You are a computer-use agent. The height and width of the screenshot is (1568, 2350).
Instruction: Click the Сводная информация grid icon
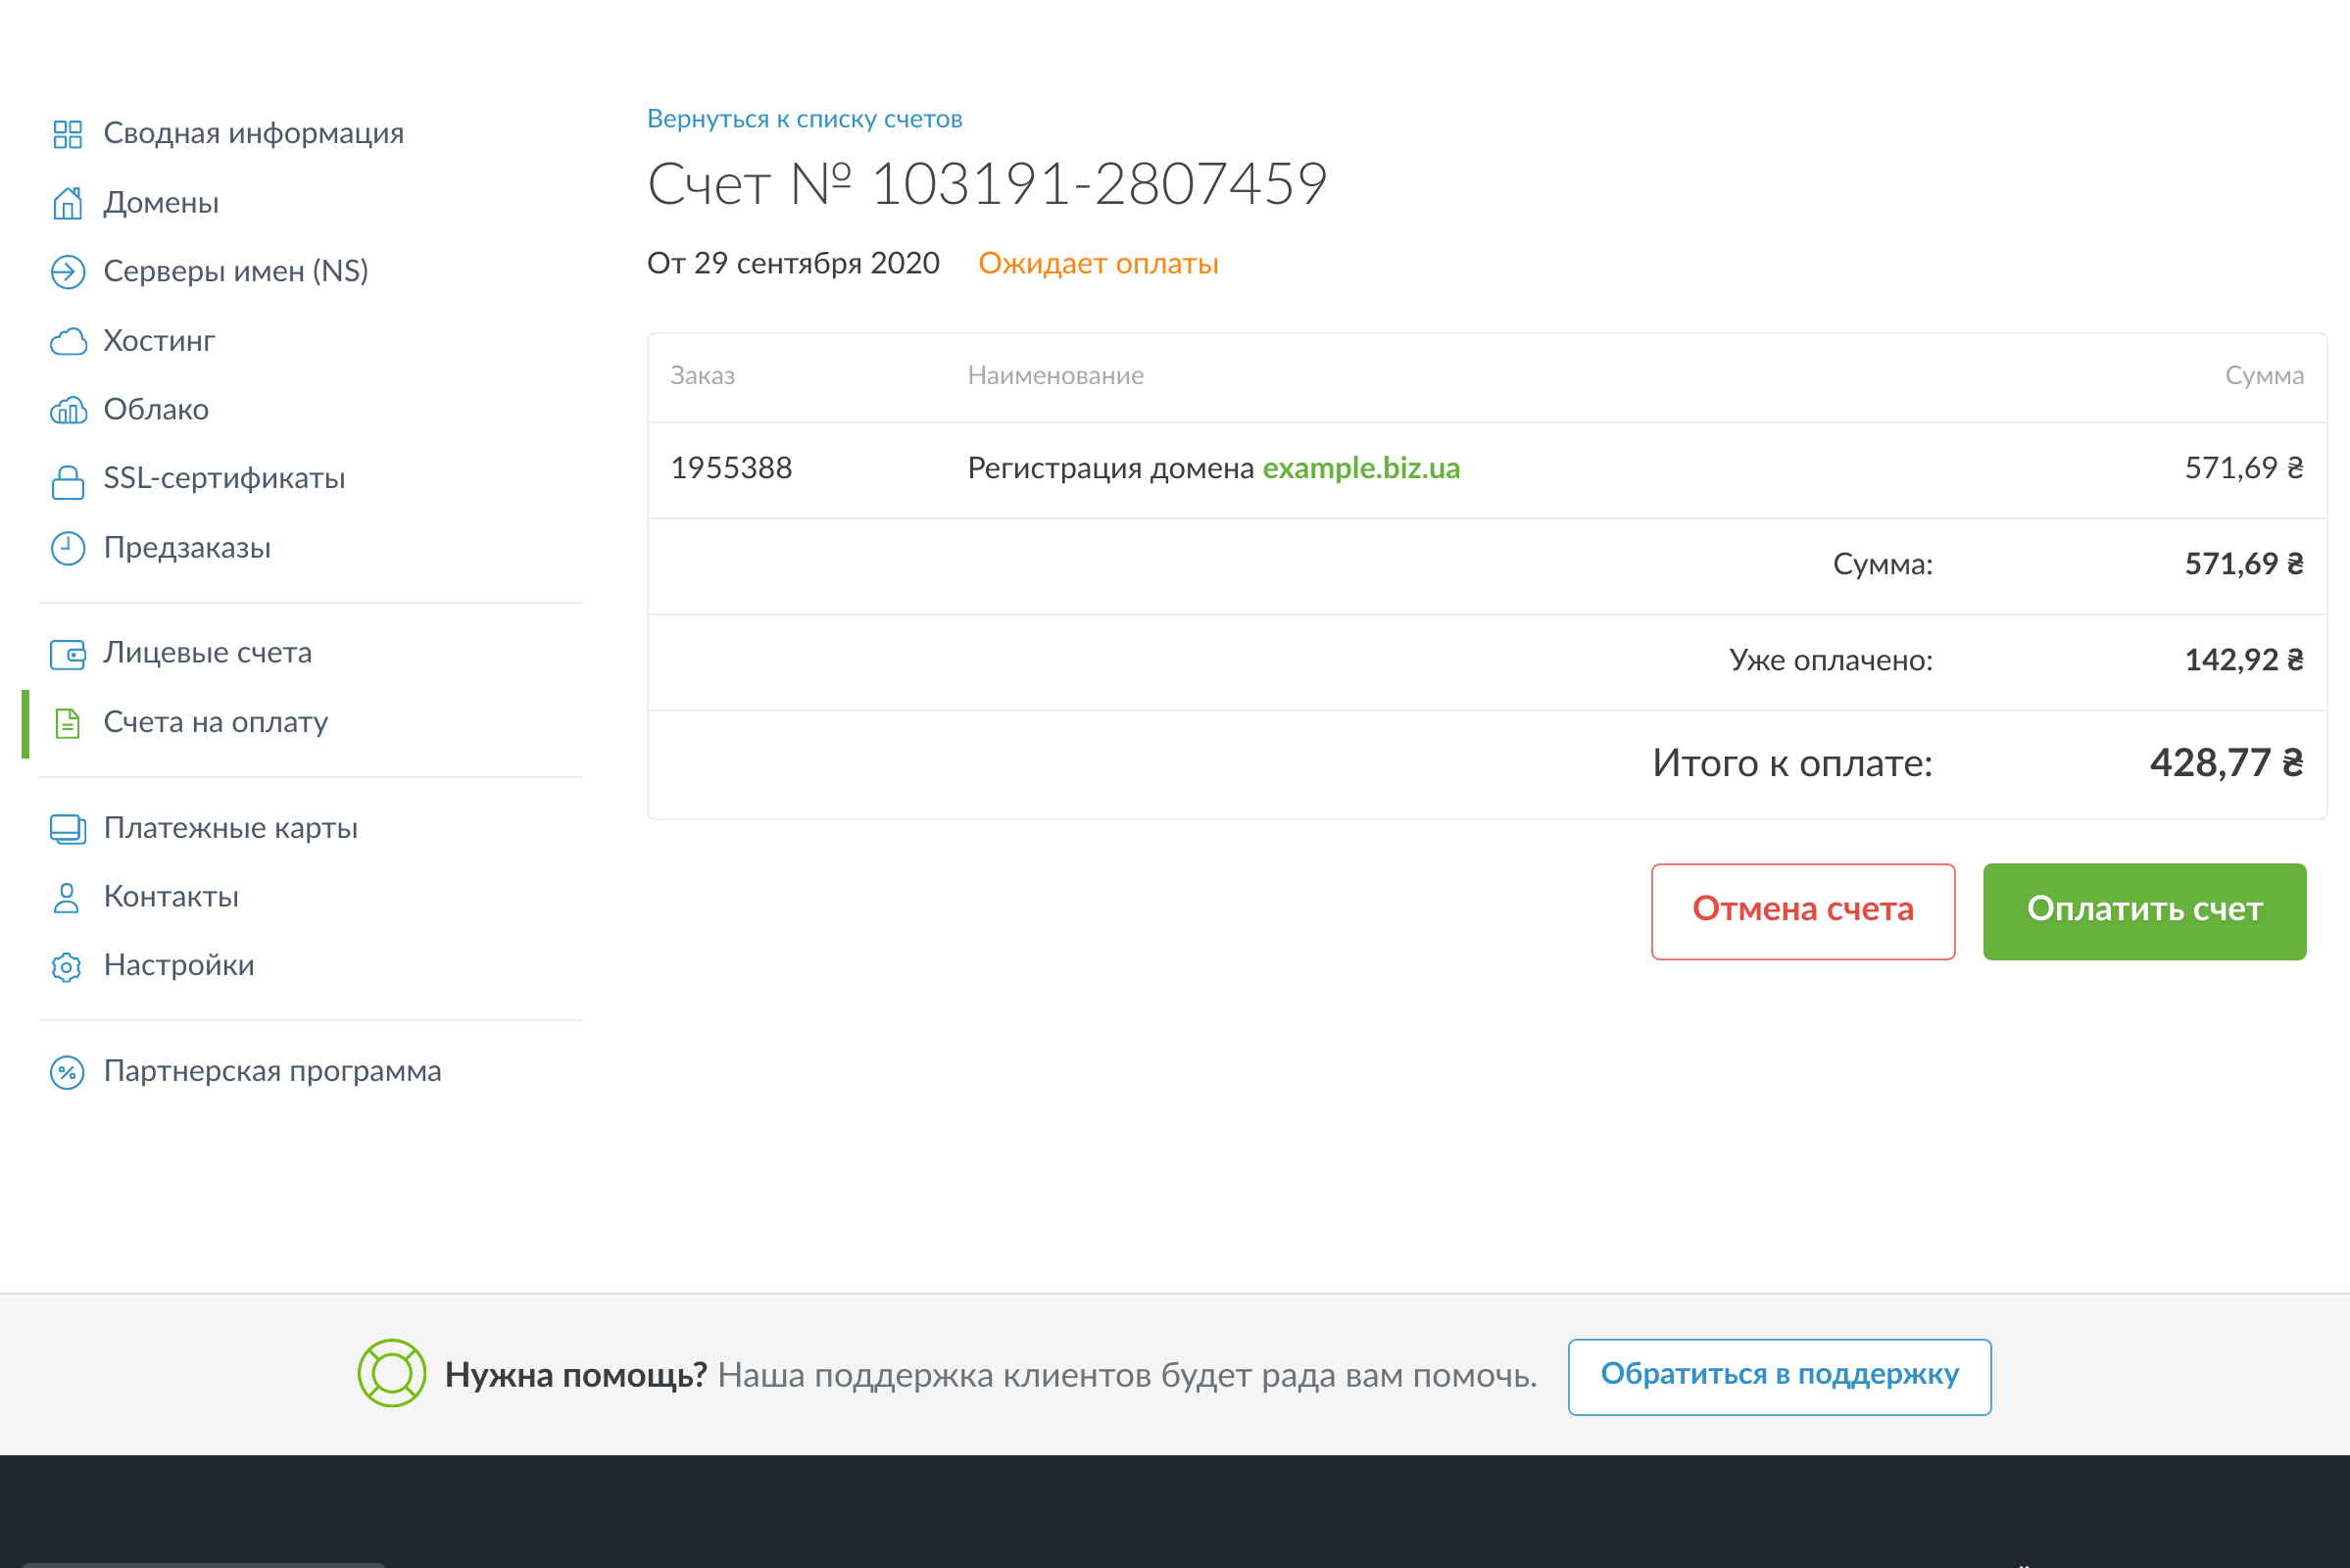[67, 134]
